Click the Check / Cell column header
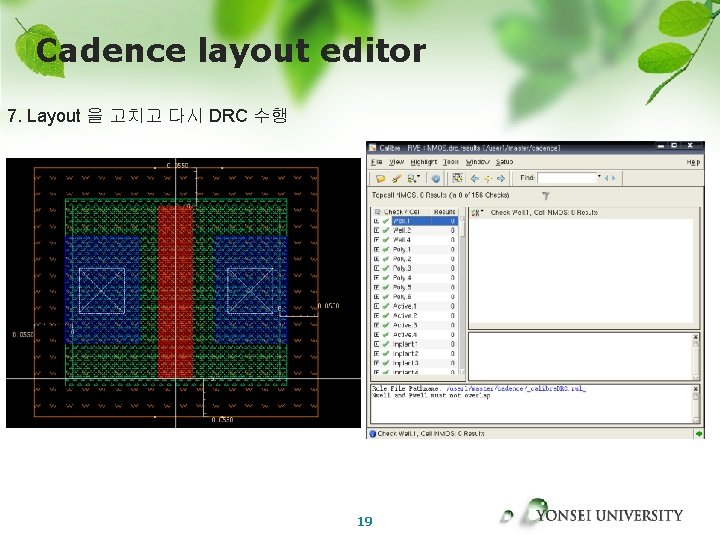This screenshot has width=720, height=540. coord(402,212)
